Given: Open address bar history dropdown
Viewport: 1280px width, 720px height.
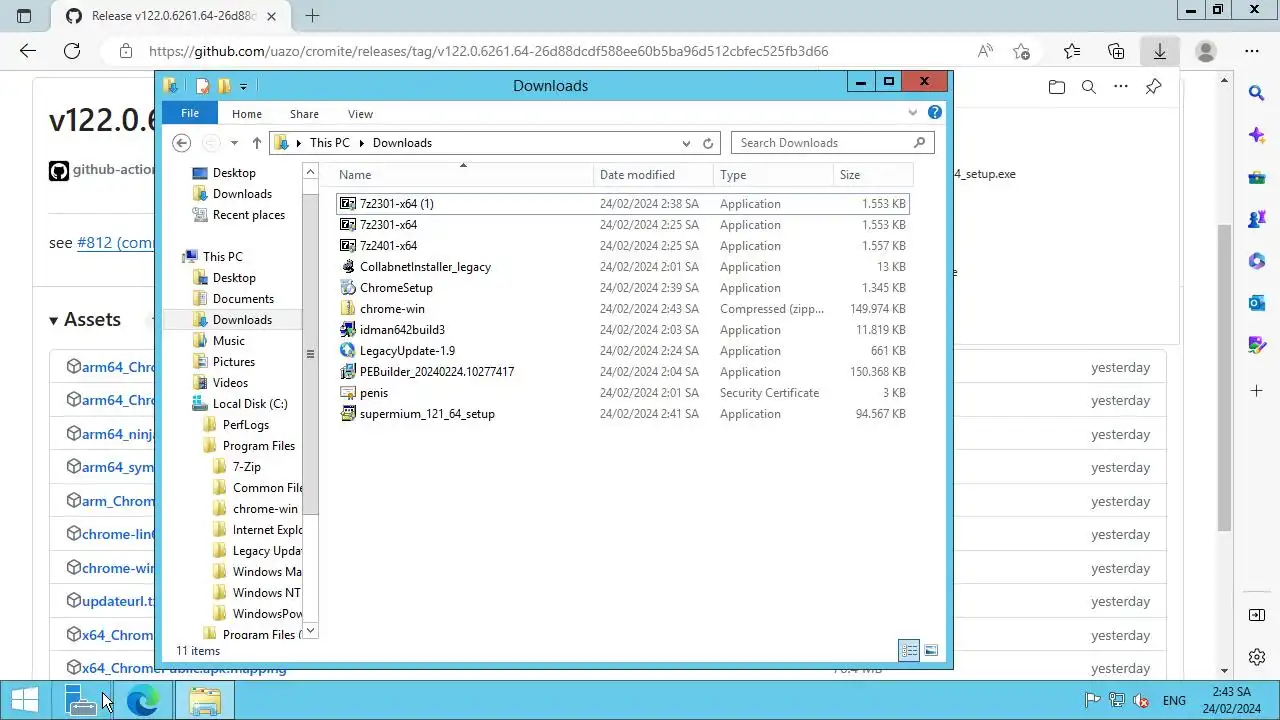Looking at the screenshot, I should pyautogui.click(x=686, y=143).
